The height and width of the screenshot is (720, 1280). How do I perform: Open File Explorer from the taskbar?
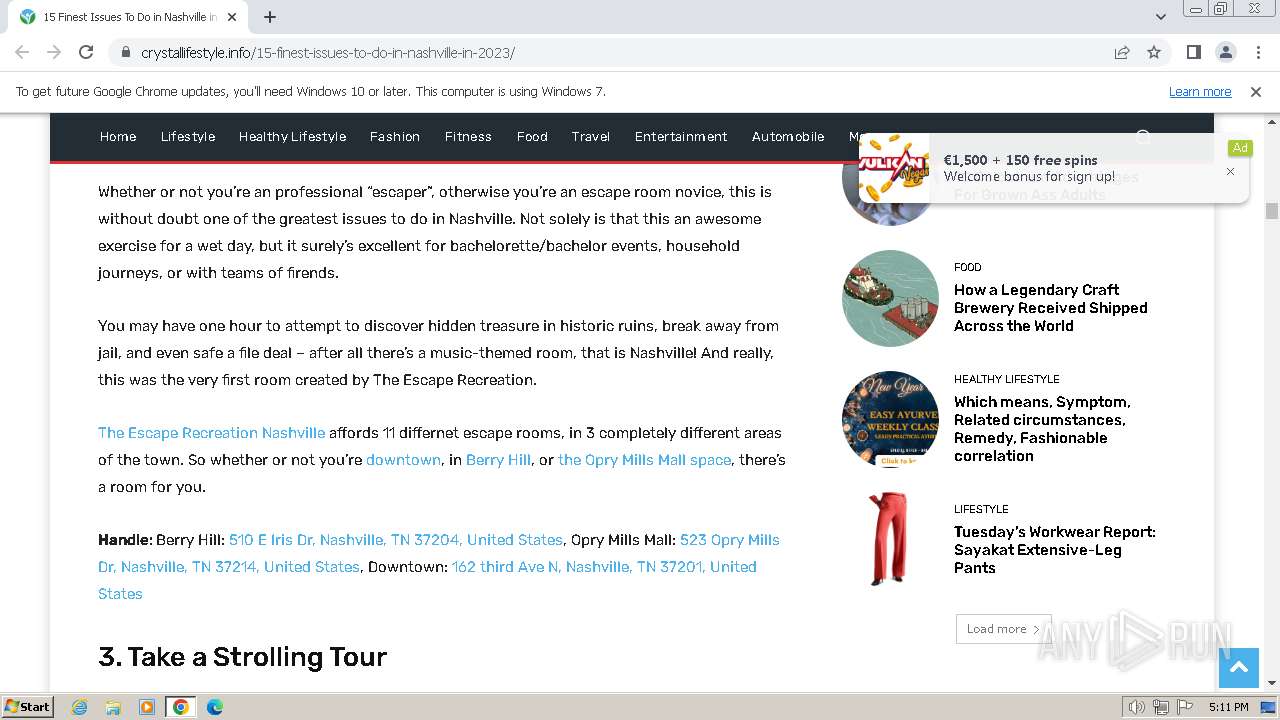pos(113,707)
